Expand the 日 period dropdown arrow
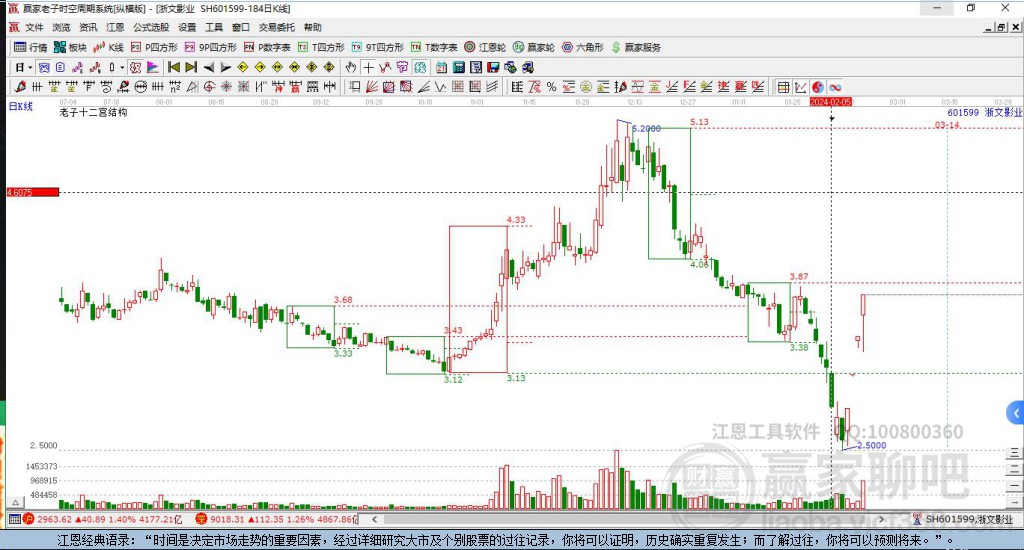This screenshot has height=550, width=1024. click(30, 67)
